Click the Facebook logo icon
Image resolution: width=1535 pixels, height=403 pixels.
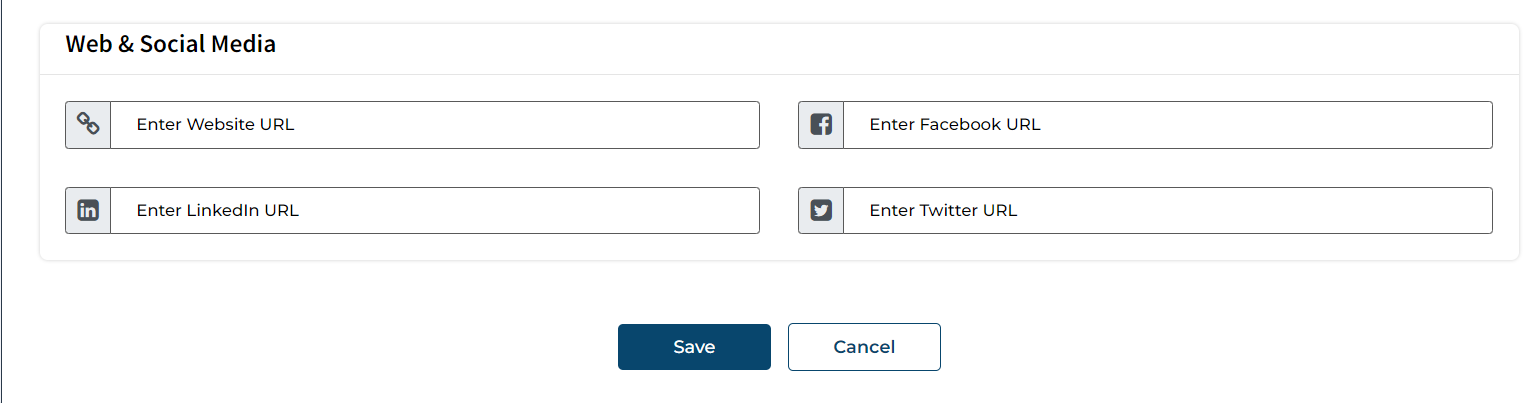[821, 125]
